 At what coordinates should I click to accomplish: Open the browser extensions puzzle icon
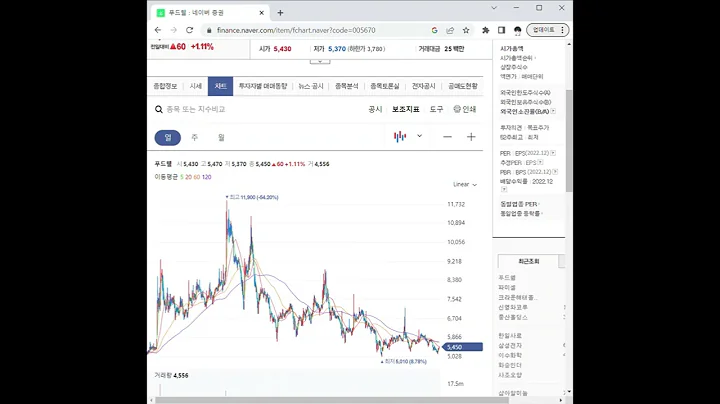(x=485, y=30)
